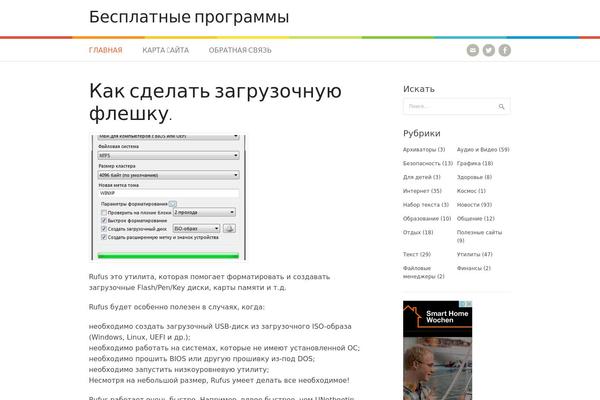Image resolution: width=600 pixels, height=400 pixels.
Task: Go to ГЛАВНАЯ menu item
Action: tap(106, 50)
